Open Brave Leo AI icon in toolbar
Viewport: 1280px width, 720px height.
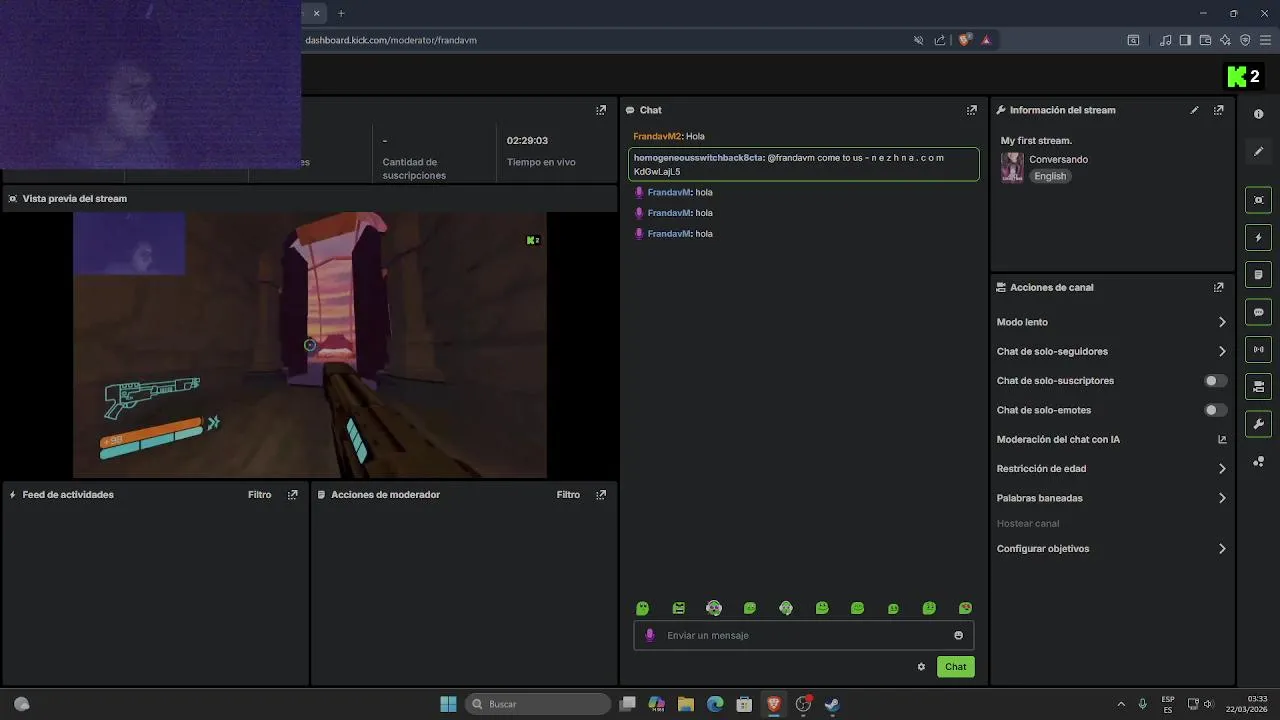pyautogui.click(x=1225, y=40)
